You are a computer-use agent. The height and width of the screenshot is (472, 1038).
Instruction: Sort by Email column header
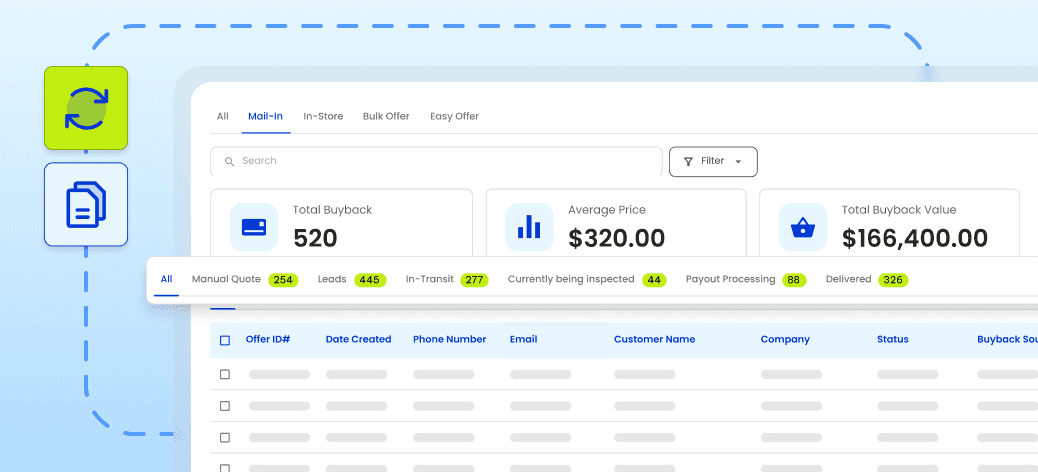pos(523,339)
